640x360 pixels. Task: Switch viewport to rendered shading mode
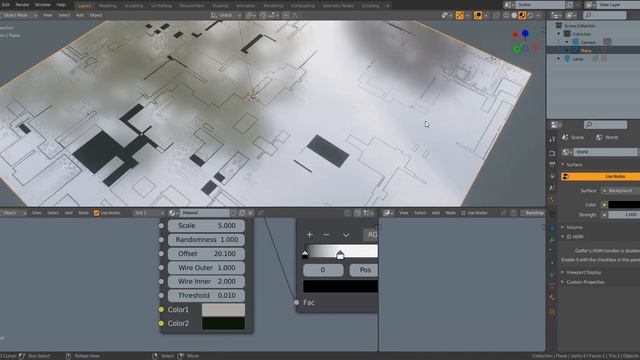point(530,16)
